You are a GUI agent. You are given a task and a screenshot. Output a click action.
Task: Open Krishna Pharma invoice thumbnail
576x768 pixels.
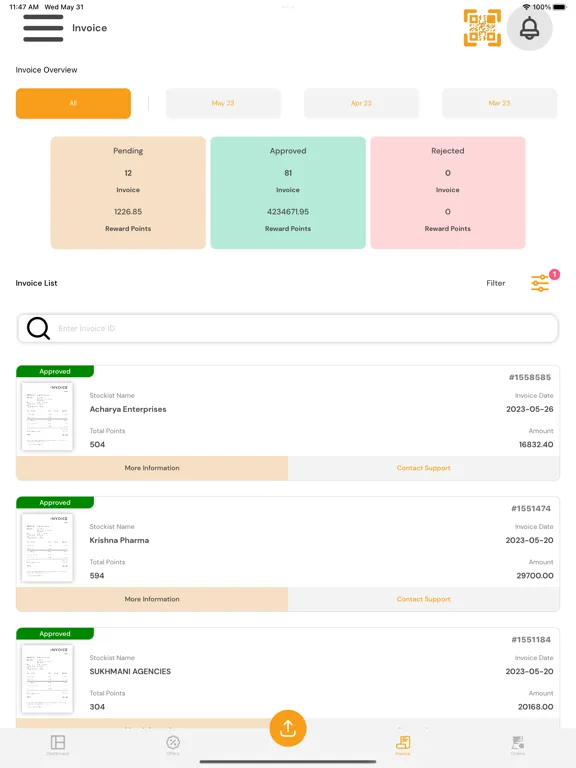pos(48,548)
